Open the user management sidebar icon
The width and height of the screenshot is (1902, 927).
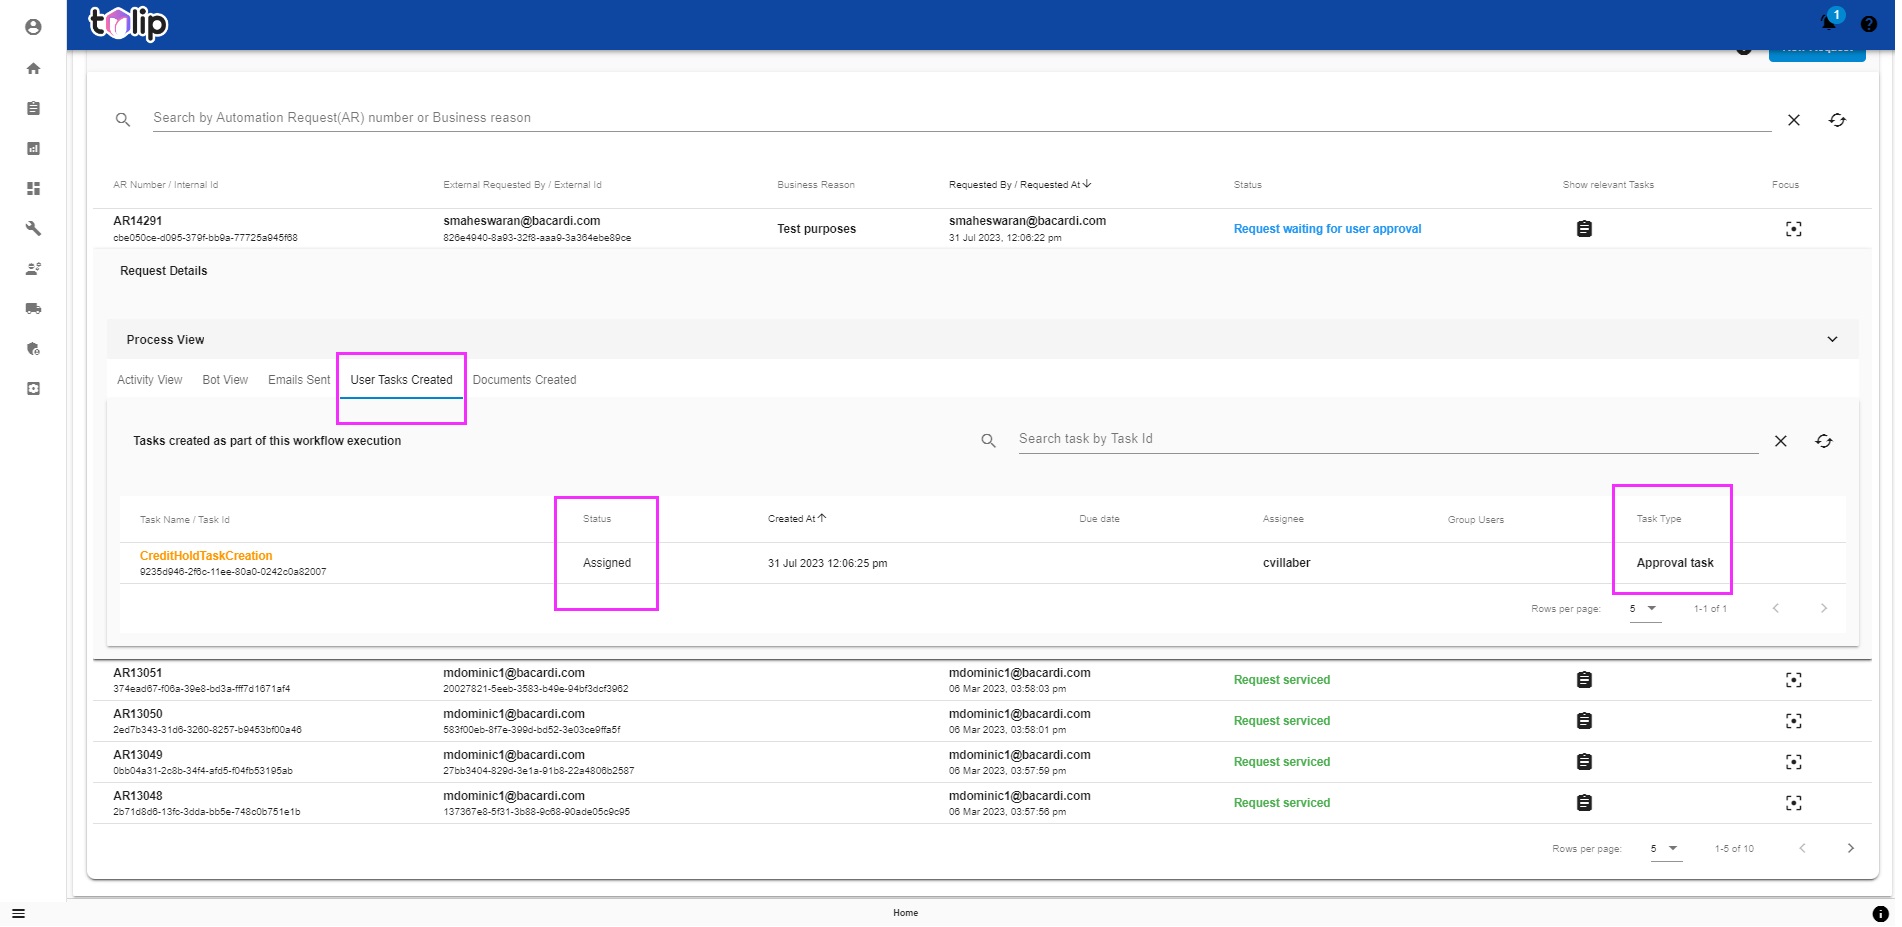(33, 268)
